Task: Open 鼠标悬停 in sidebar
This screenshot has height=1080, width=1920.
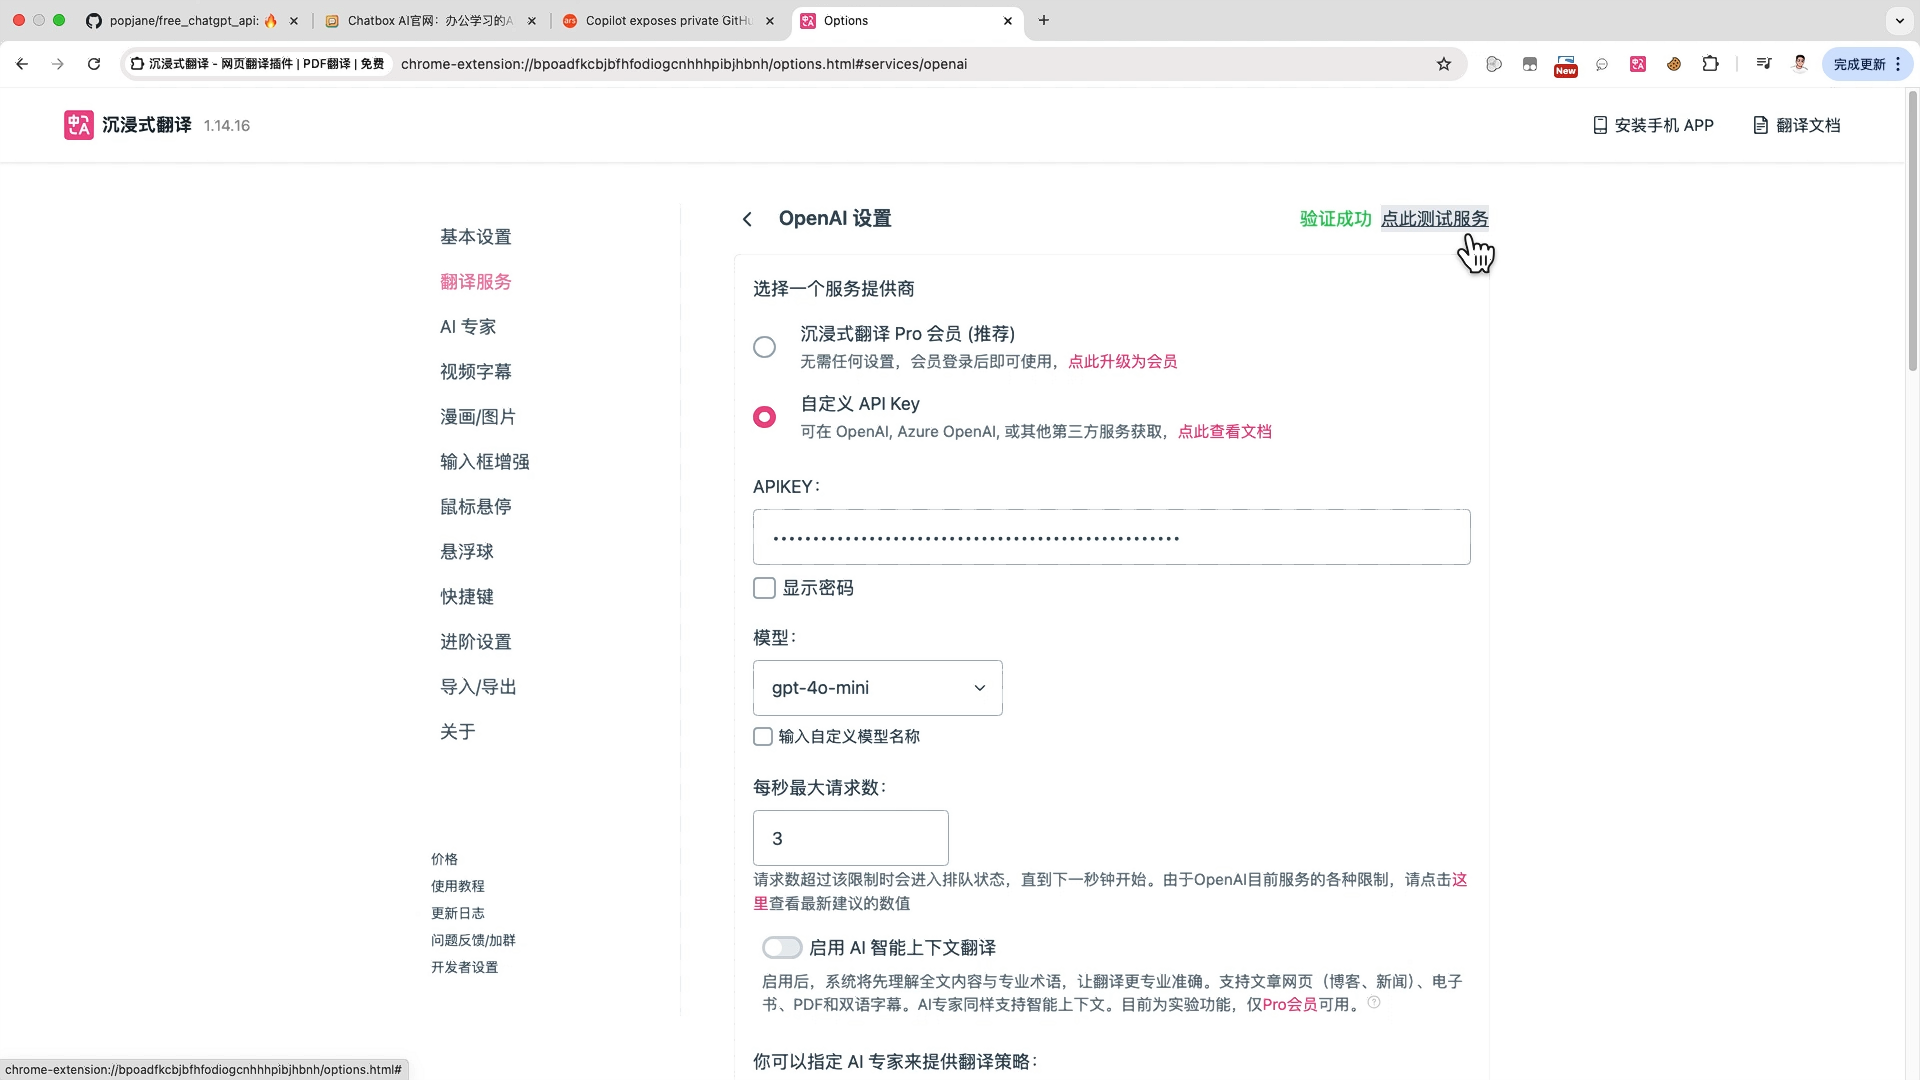Action: click(x=476, y=507)
